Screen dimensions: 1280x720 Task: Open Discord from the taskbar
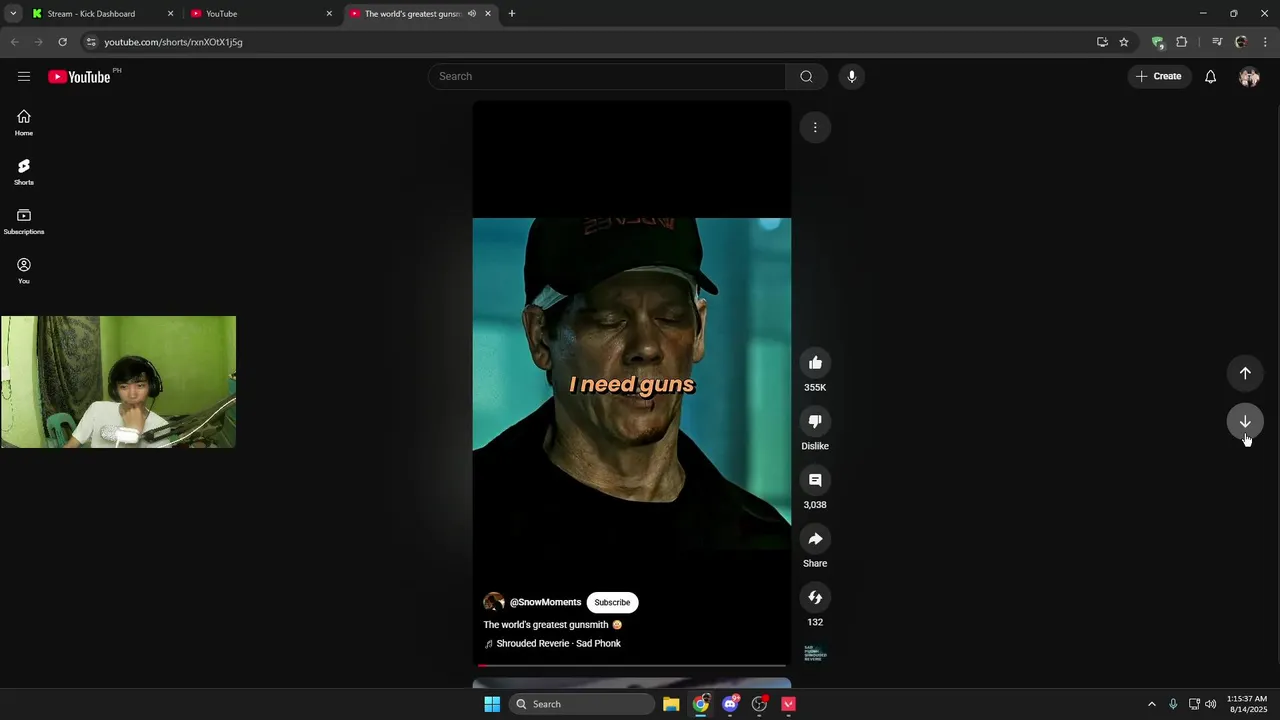(730, 704)
